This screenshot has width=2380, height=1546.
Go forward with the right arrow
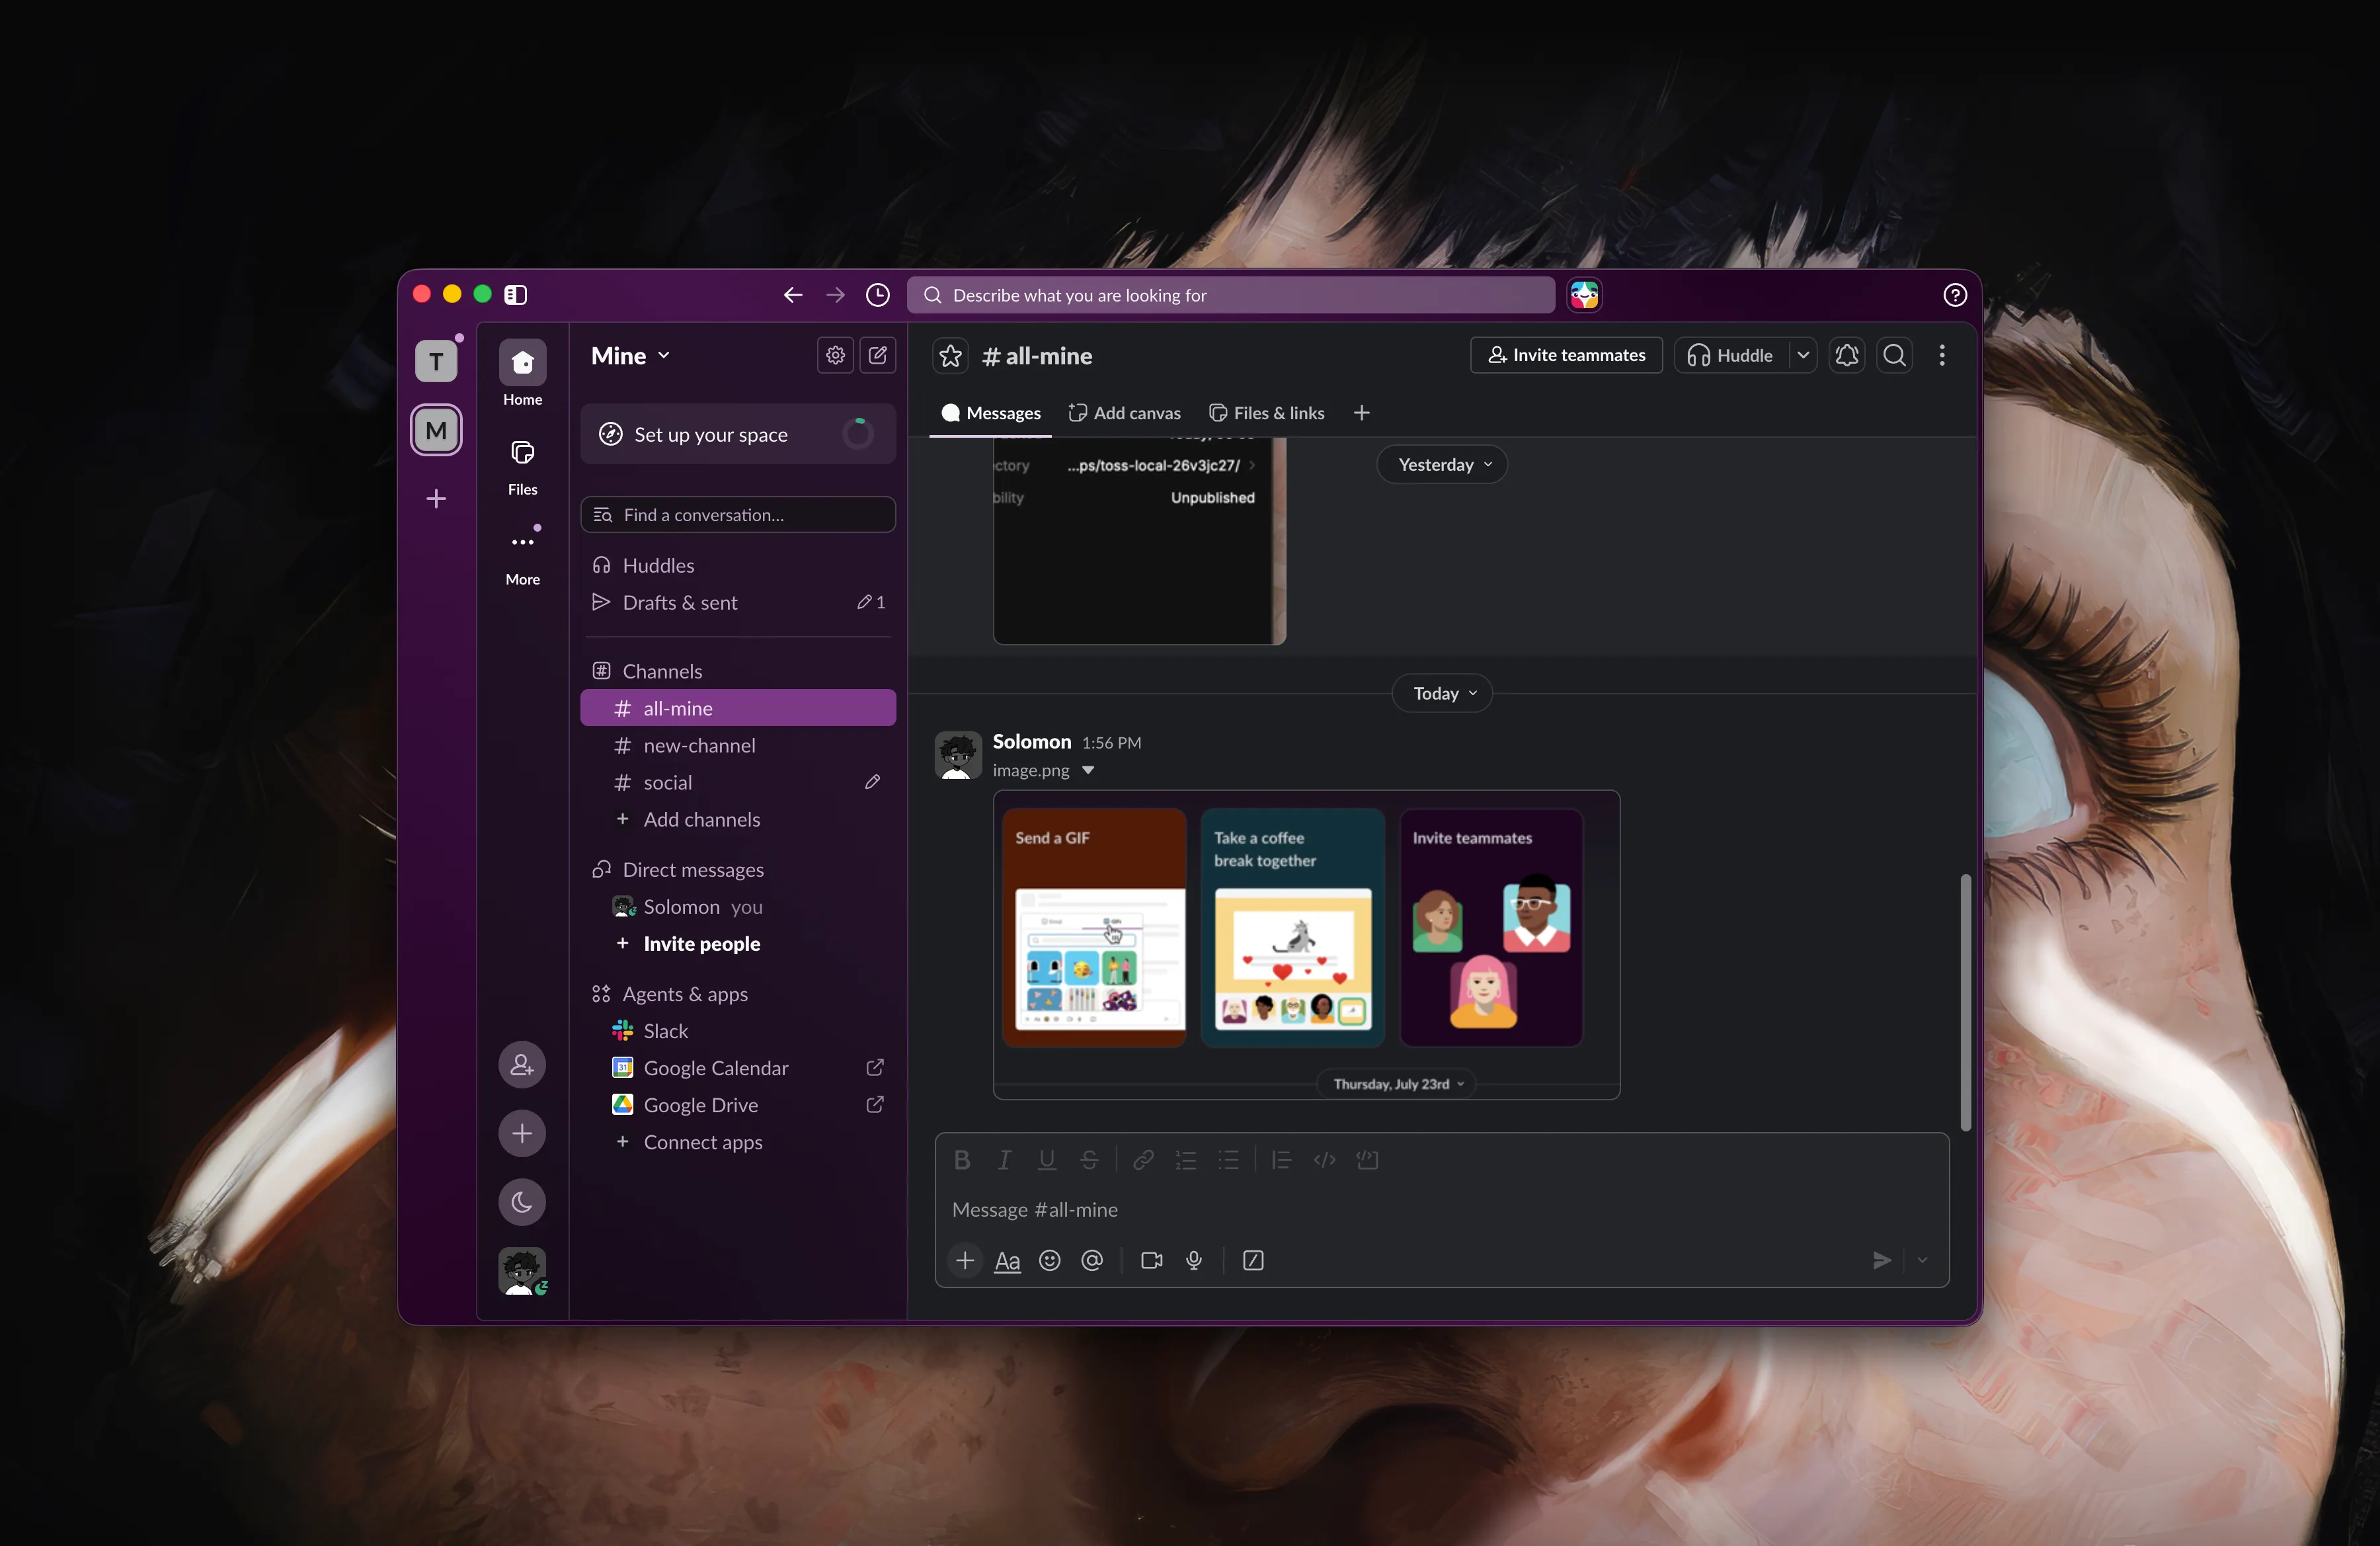click(x=835, y=295)
